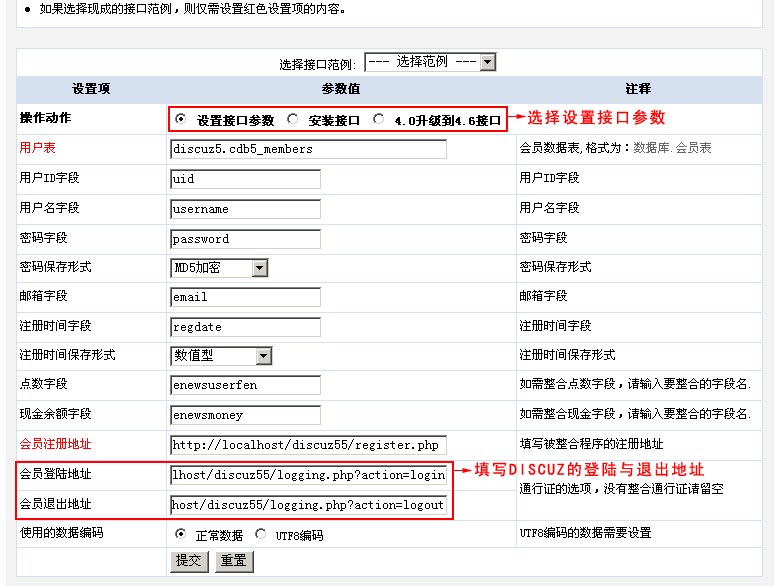Focus the enewsmoney cash balance input
The image size is (780, 586).
pos(245,415)
